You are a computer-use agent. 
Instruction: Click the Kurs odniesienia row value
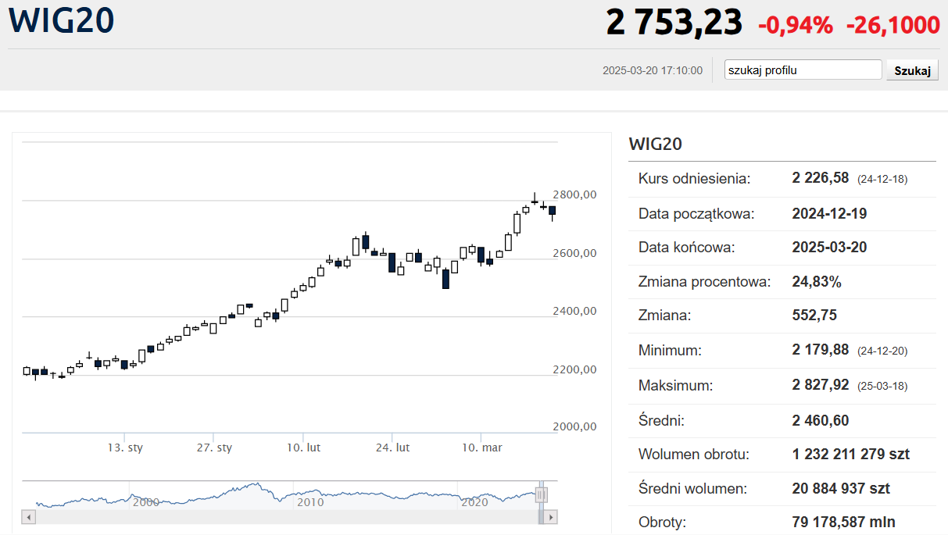pyautogui.click(x=820, y=178)
